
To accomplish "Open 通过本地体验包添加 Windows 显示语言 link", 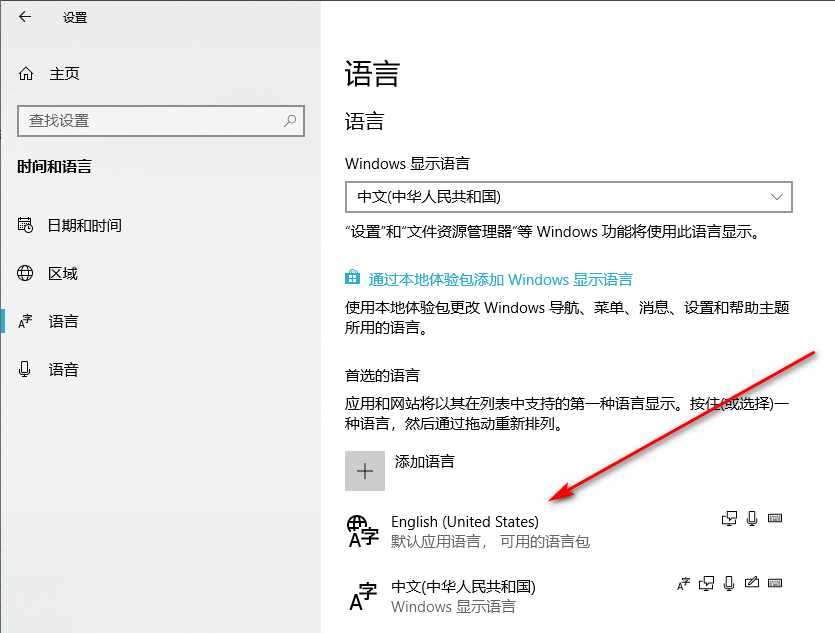I will (500, 279).
